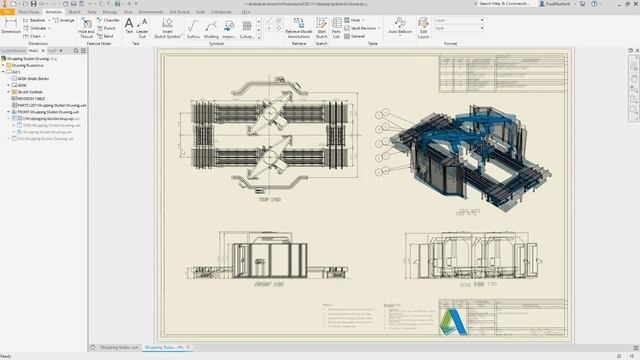Select the Chamfer note tool
The image size is (640, 360).
108,20
